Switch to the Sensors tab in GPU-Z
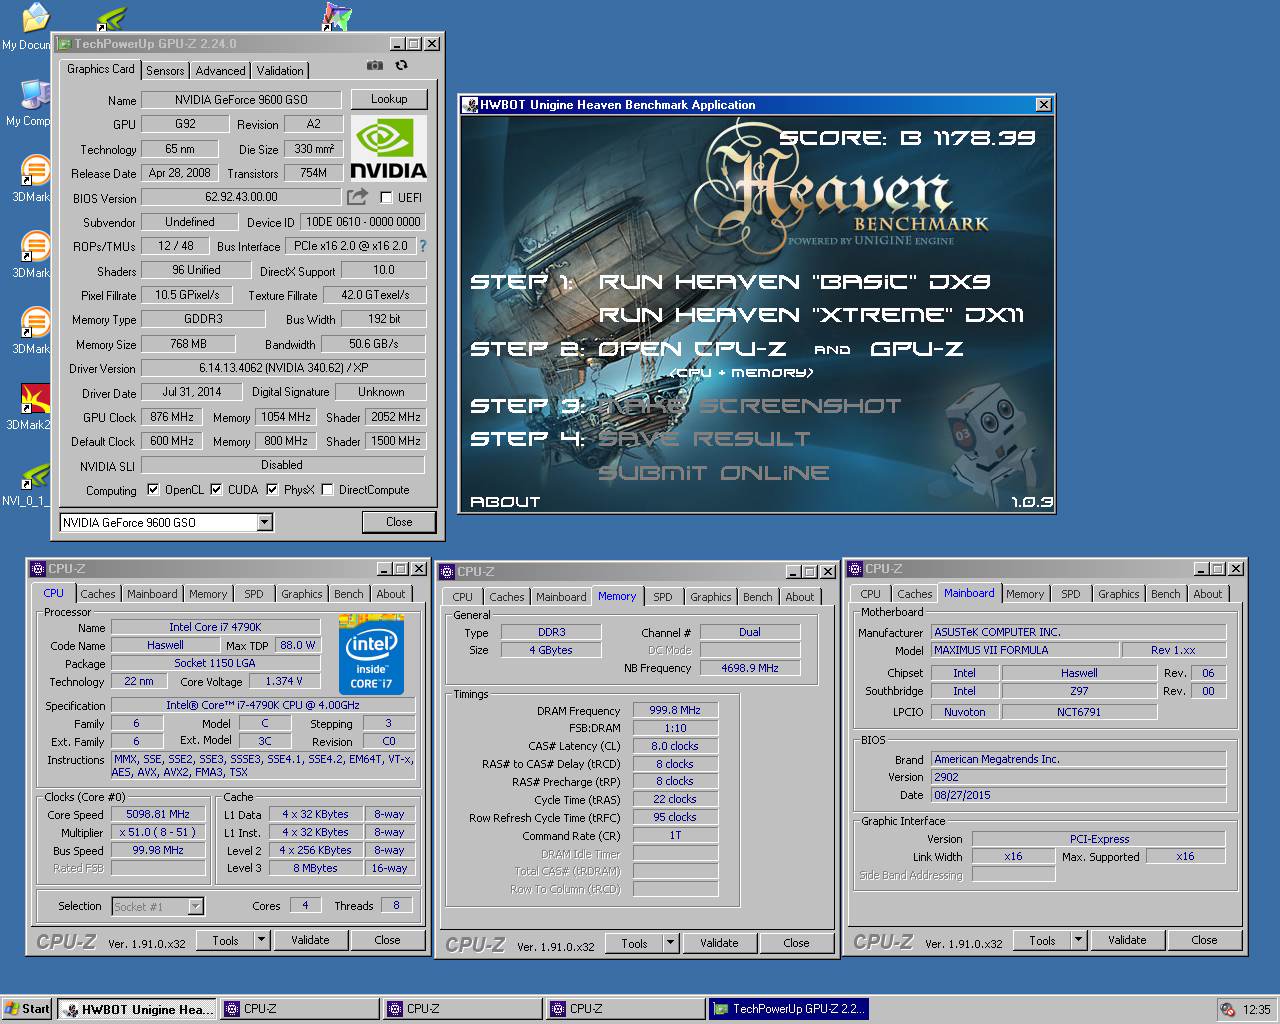The height and width of the screenshot is (1024, 1280). [165, 71]
